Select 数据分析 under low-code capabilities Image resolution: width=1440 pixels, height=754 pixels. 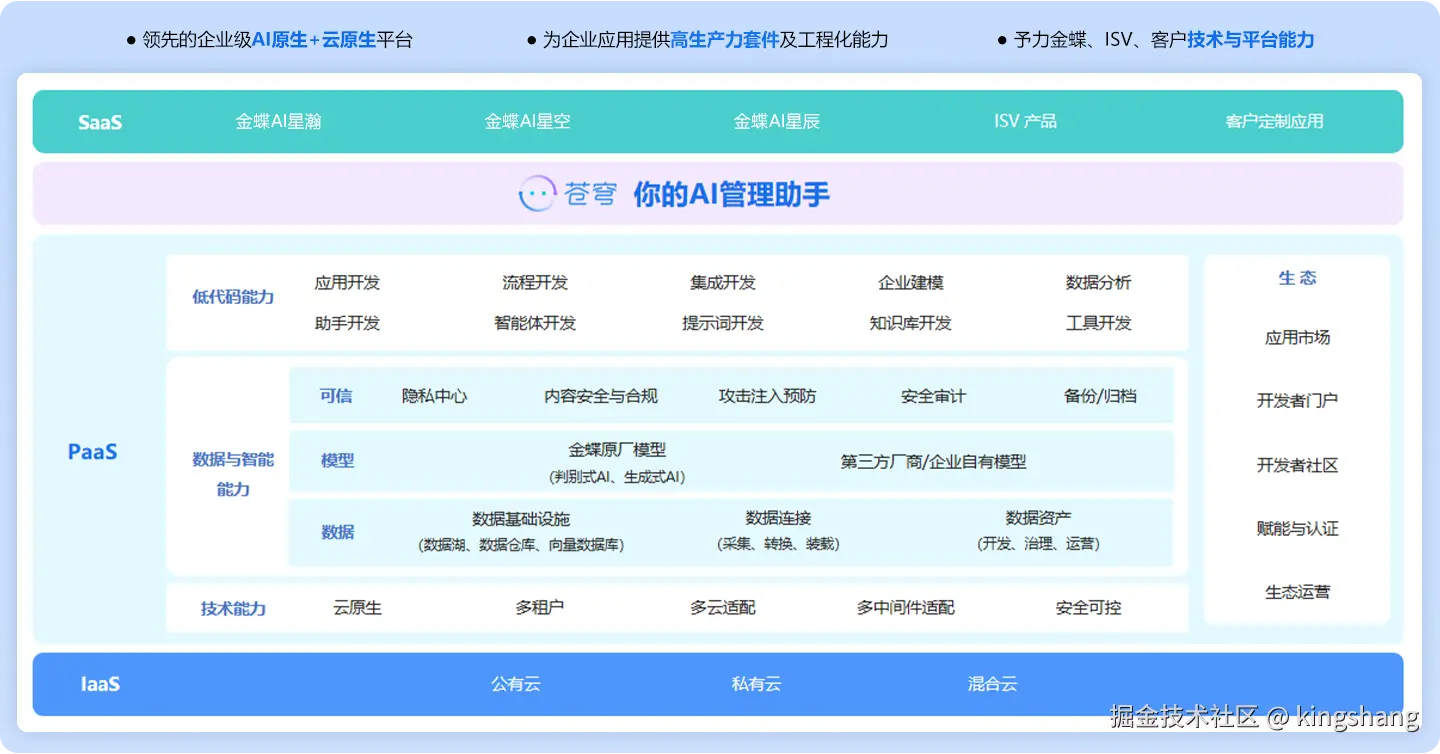tap(1098, 283)
